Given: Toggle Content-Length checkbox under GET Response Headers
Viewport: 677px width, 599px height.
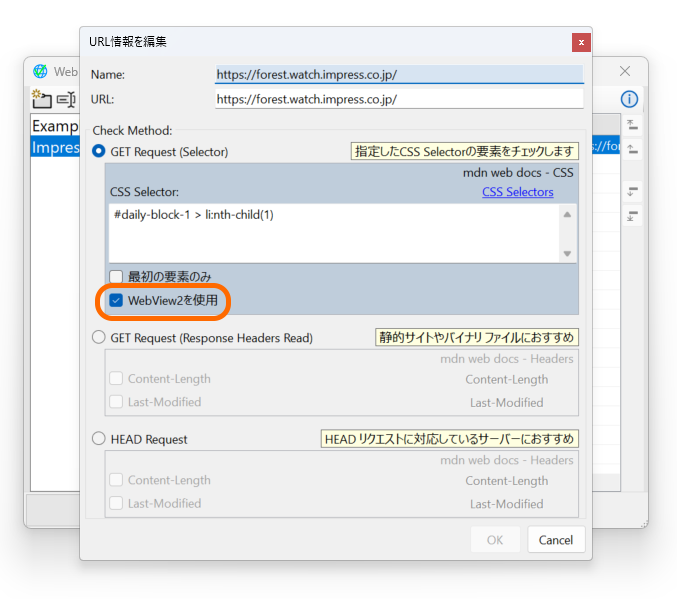Looking at the screenshot, I should pos(116,378).
